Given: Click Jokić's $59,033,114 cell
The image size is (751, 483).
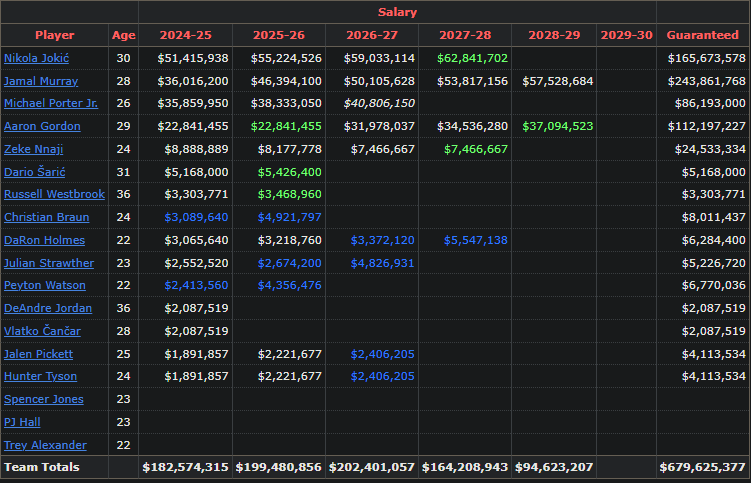Looking at the screenshot, I should point(379,58).
